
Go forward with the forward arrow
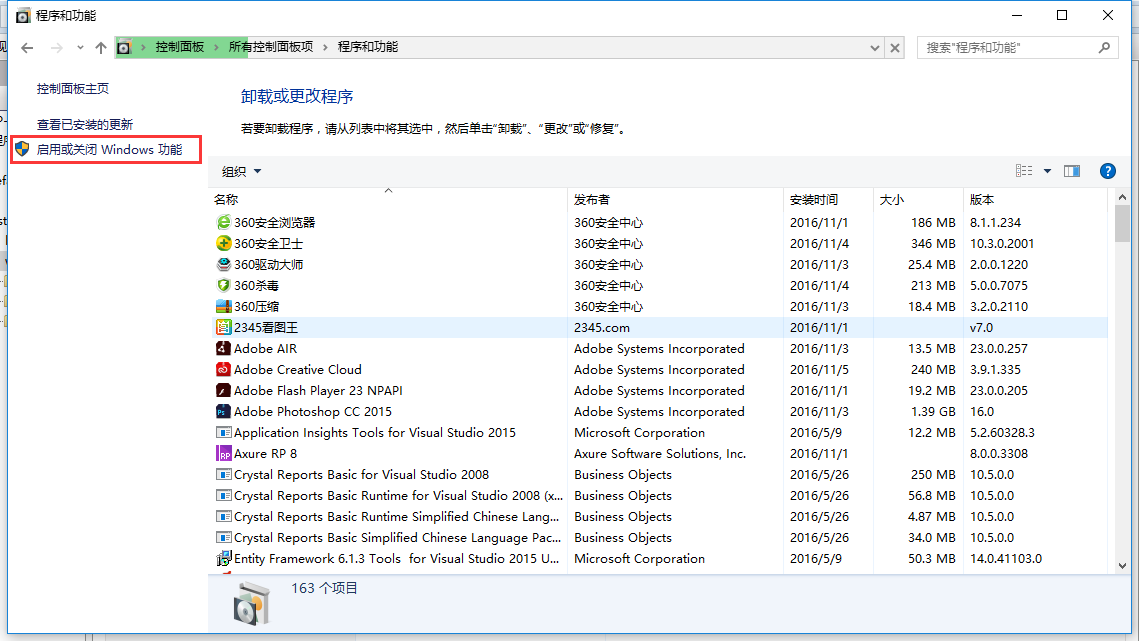coord(56,48)
